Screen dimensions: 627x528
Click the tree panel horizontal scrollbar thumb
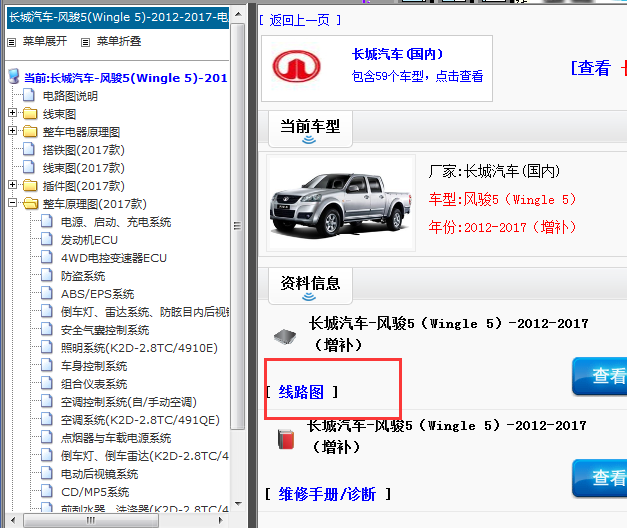point(91,520)
